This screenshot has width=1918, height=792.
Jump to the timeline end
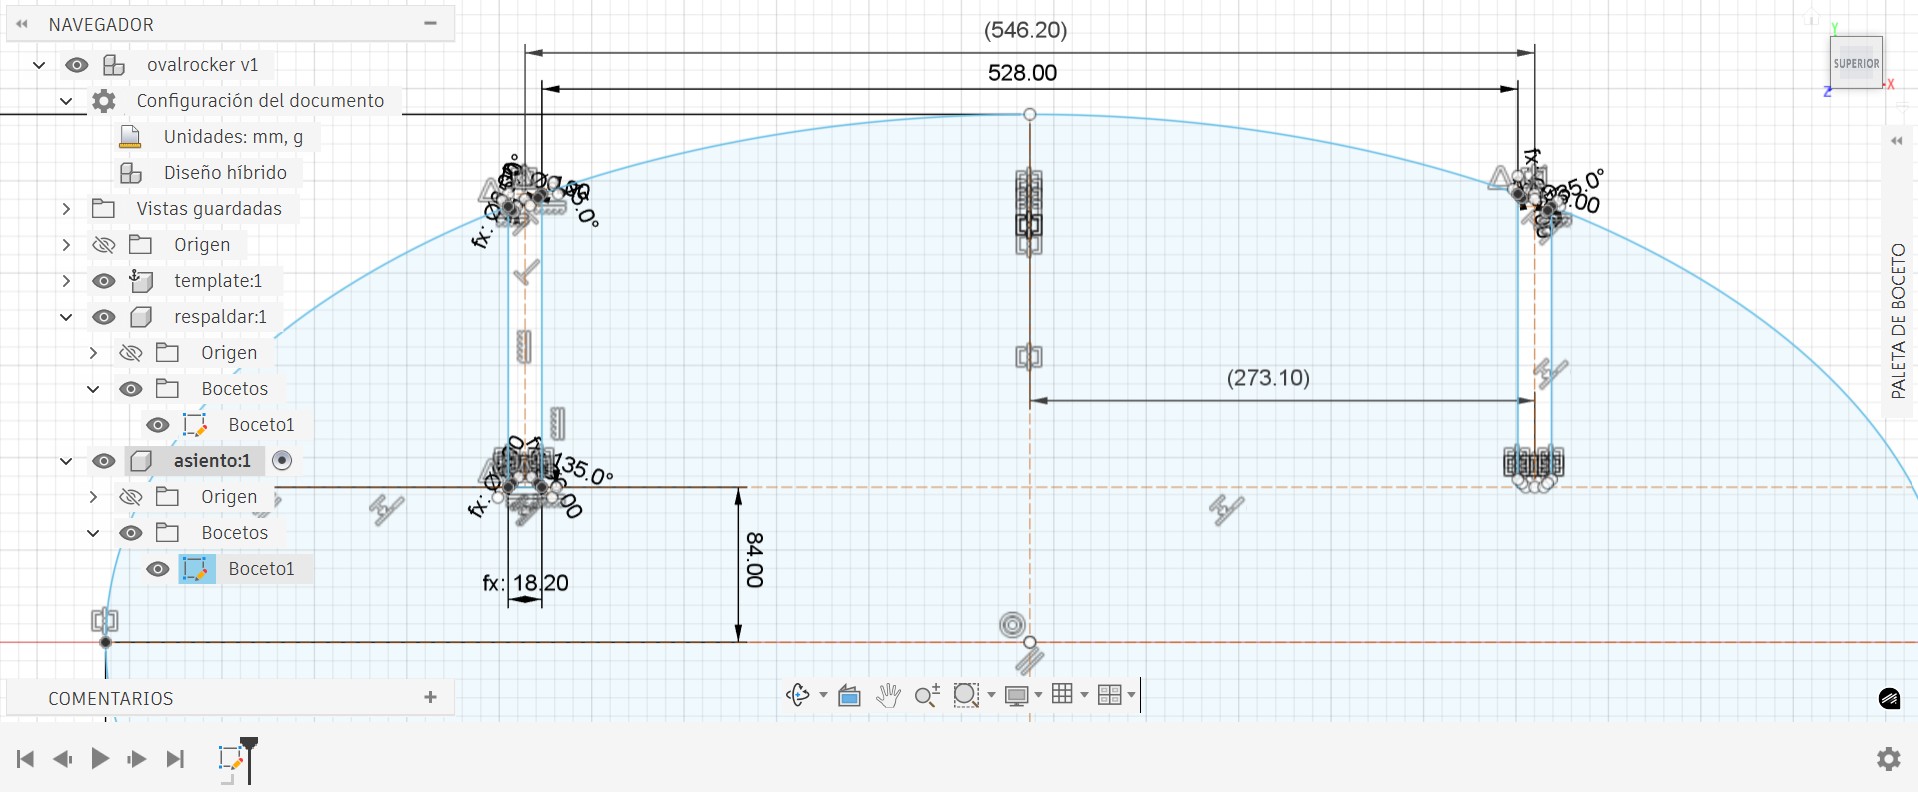point(175,759)
